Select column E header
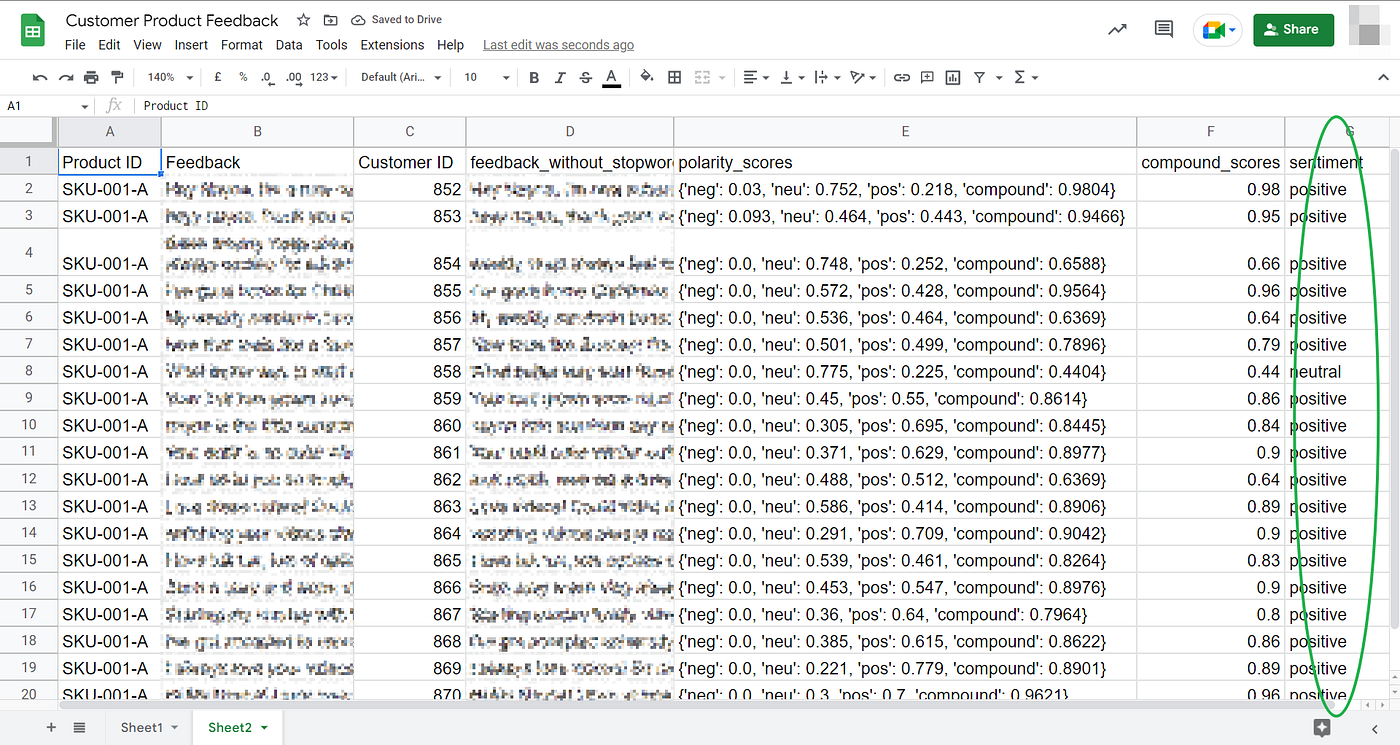Viewport: 1400px width, 745px height. pos(905,132)
